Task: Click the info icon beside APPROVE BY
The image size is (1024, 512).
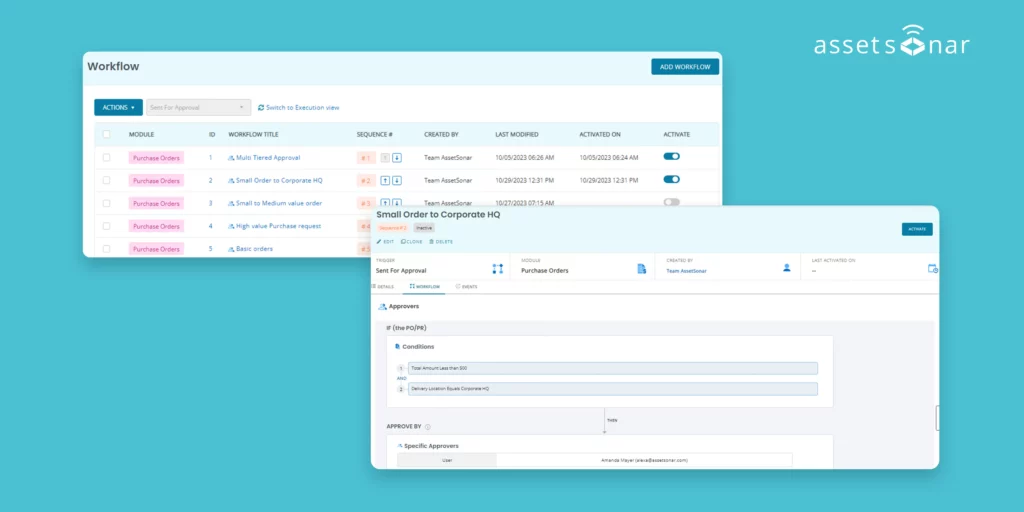Action: click(428, 426)
